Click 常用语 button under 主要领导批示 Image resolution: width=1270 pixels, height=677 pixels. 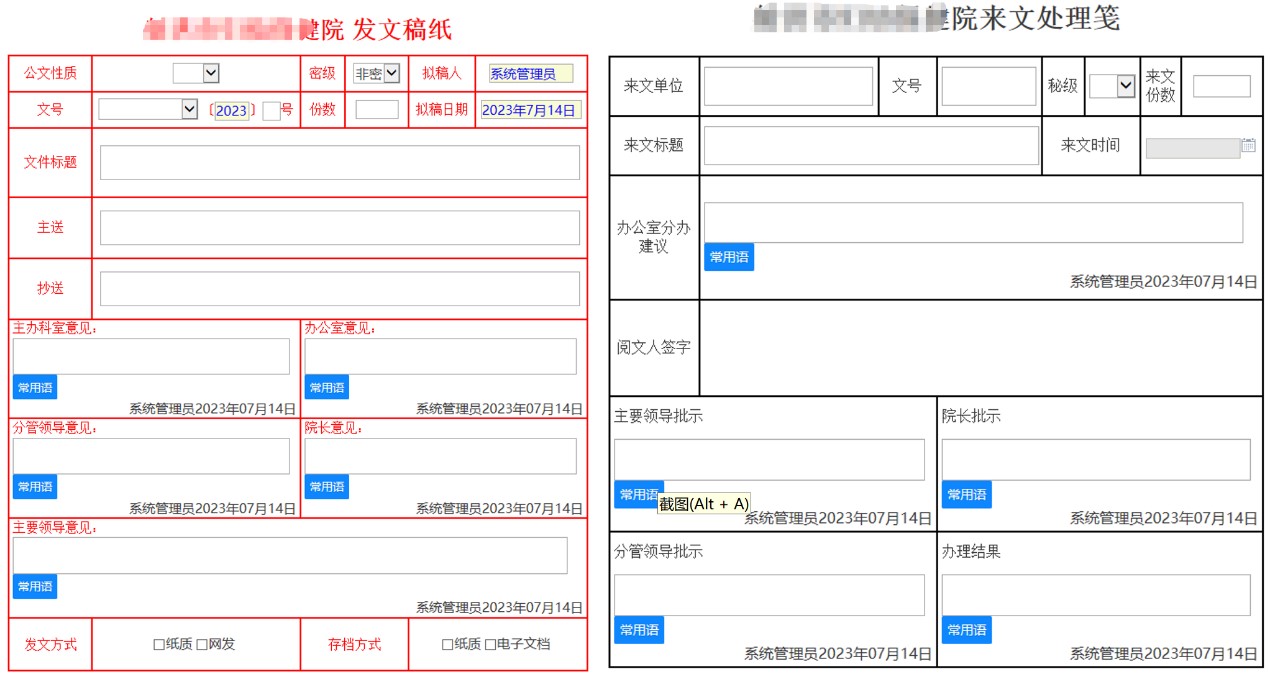pos(639,494)
